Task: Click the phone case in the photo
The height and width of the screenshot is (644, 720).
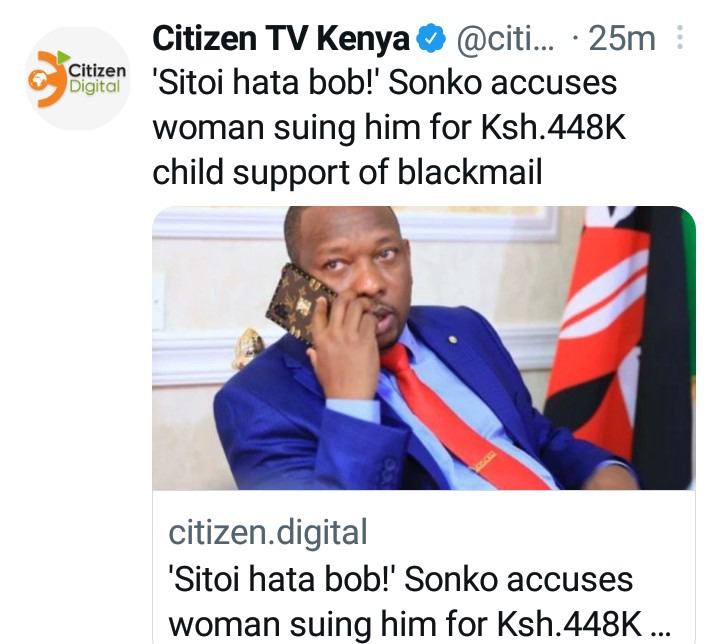Action: (299, 304)
